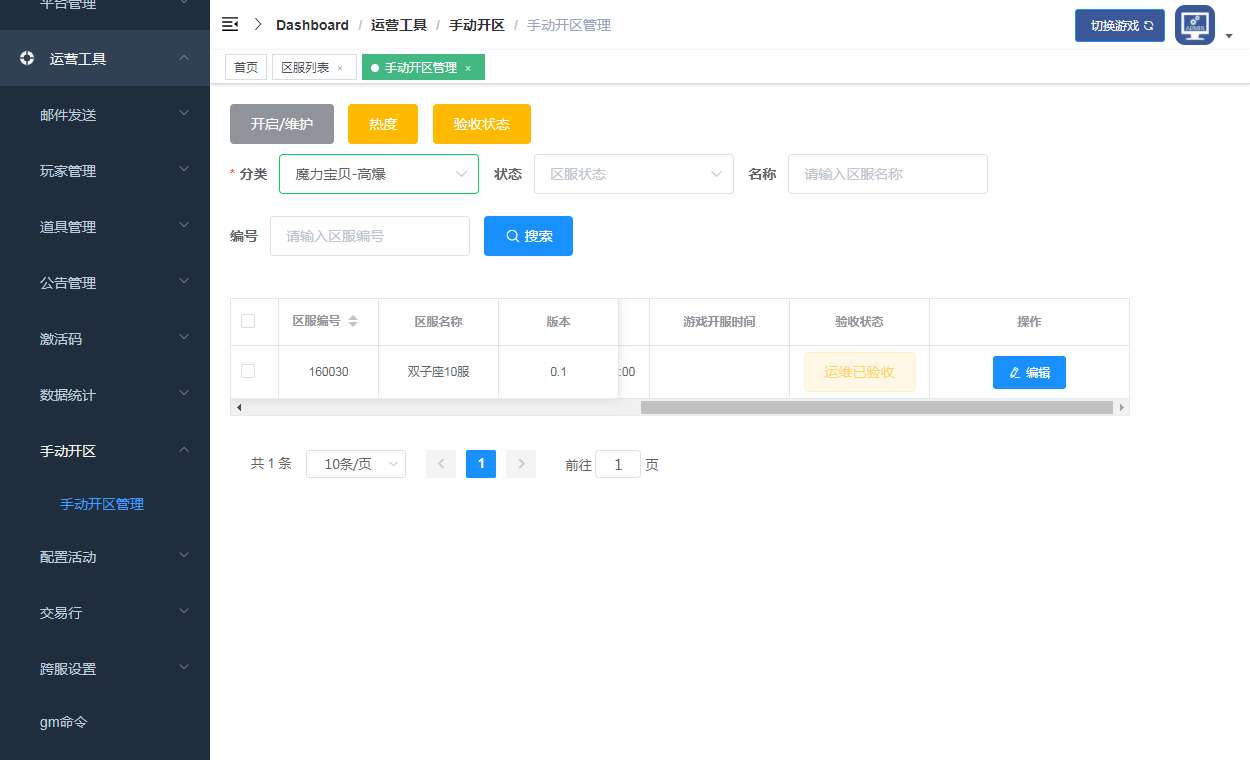This screenshot has width=1250, height=760.
Task: Click the 运营工具 circular sidebar icon
Action: click(x=26, y=58)
